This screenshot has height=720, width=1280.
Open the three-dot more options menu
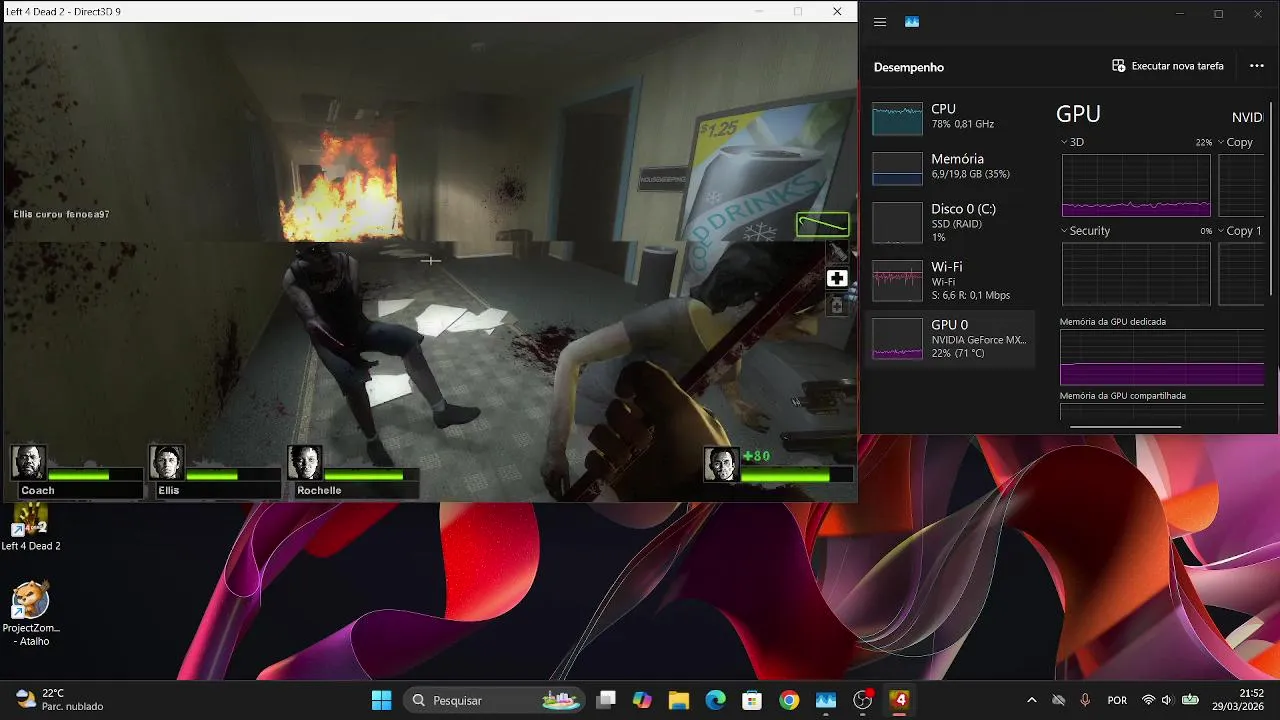pyautogui.click(x=1257, y=66)
